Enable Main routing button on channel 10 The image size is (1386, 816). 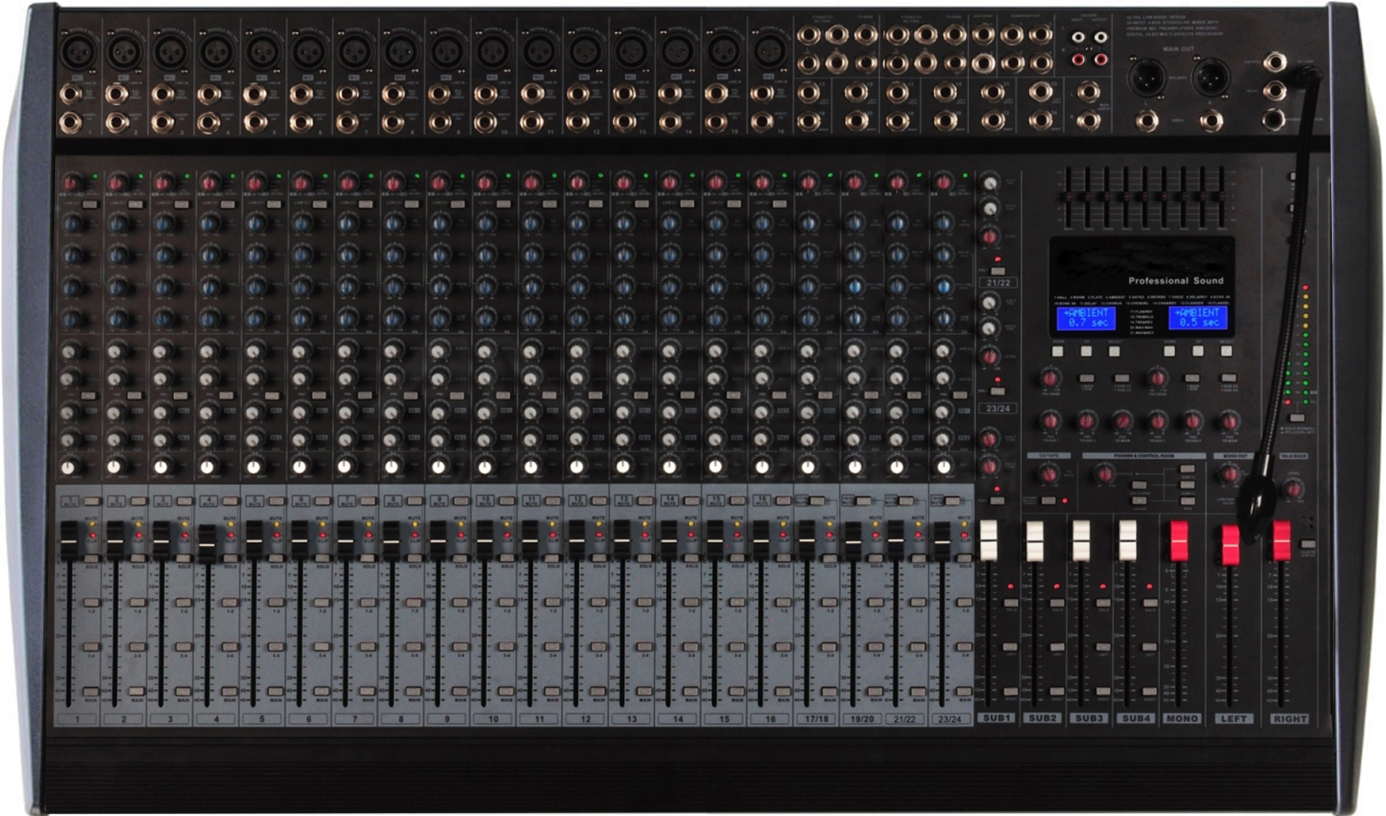click(505, 692)
